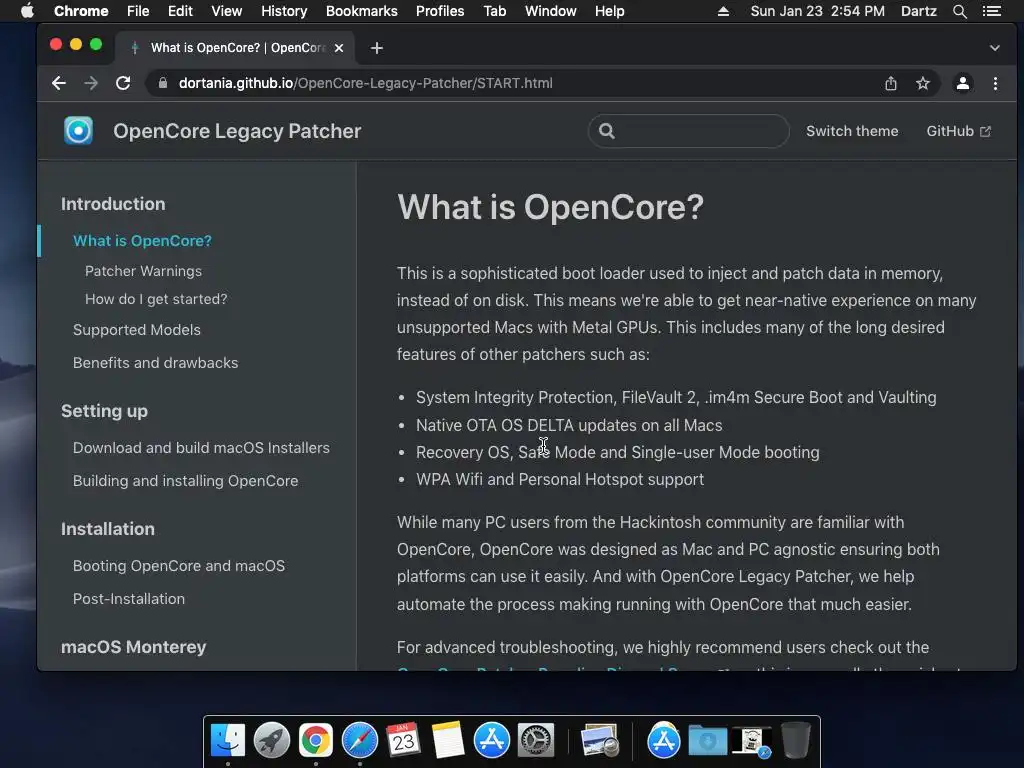Open the View menu
The image size is (1024, 768).
click(227, 11)
